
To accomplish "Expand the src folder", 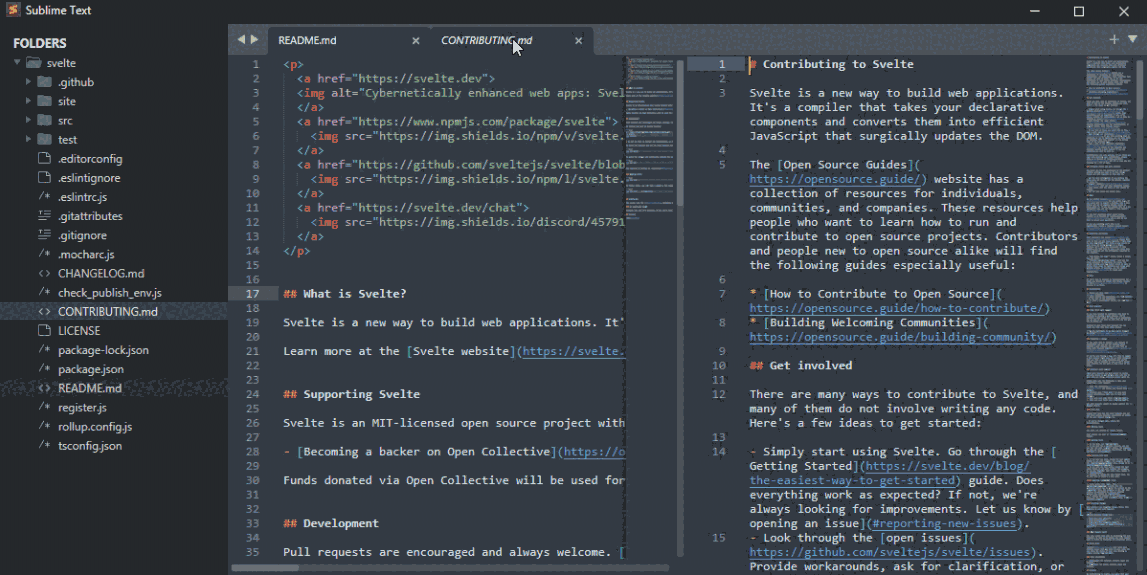I will (29, 119).
